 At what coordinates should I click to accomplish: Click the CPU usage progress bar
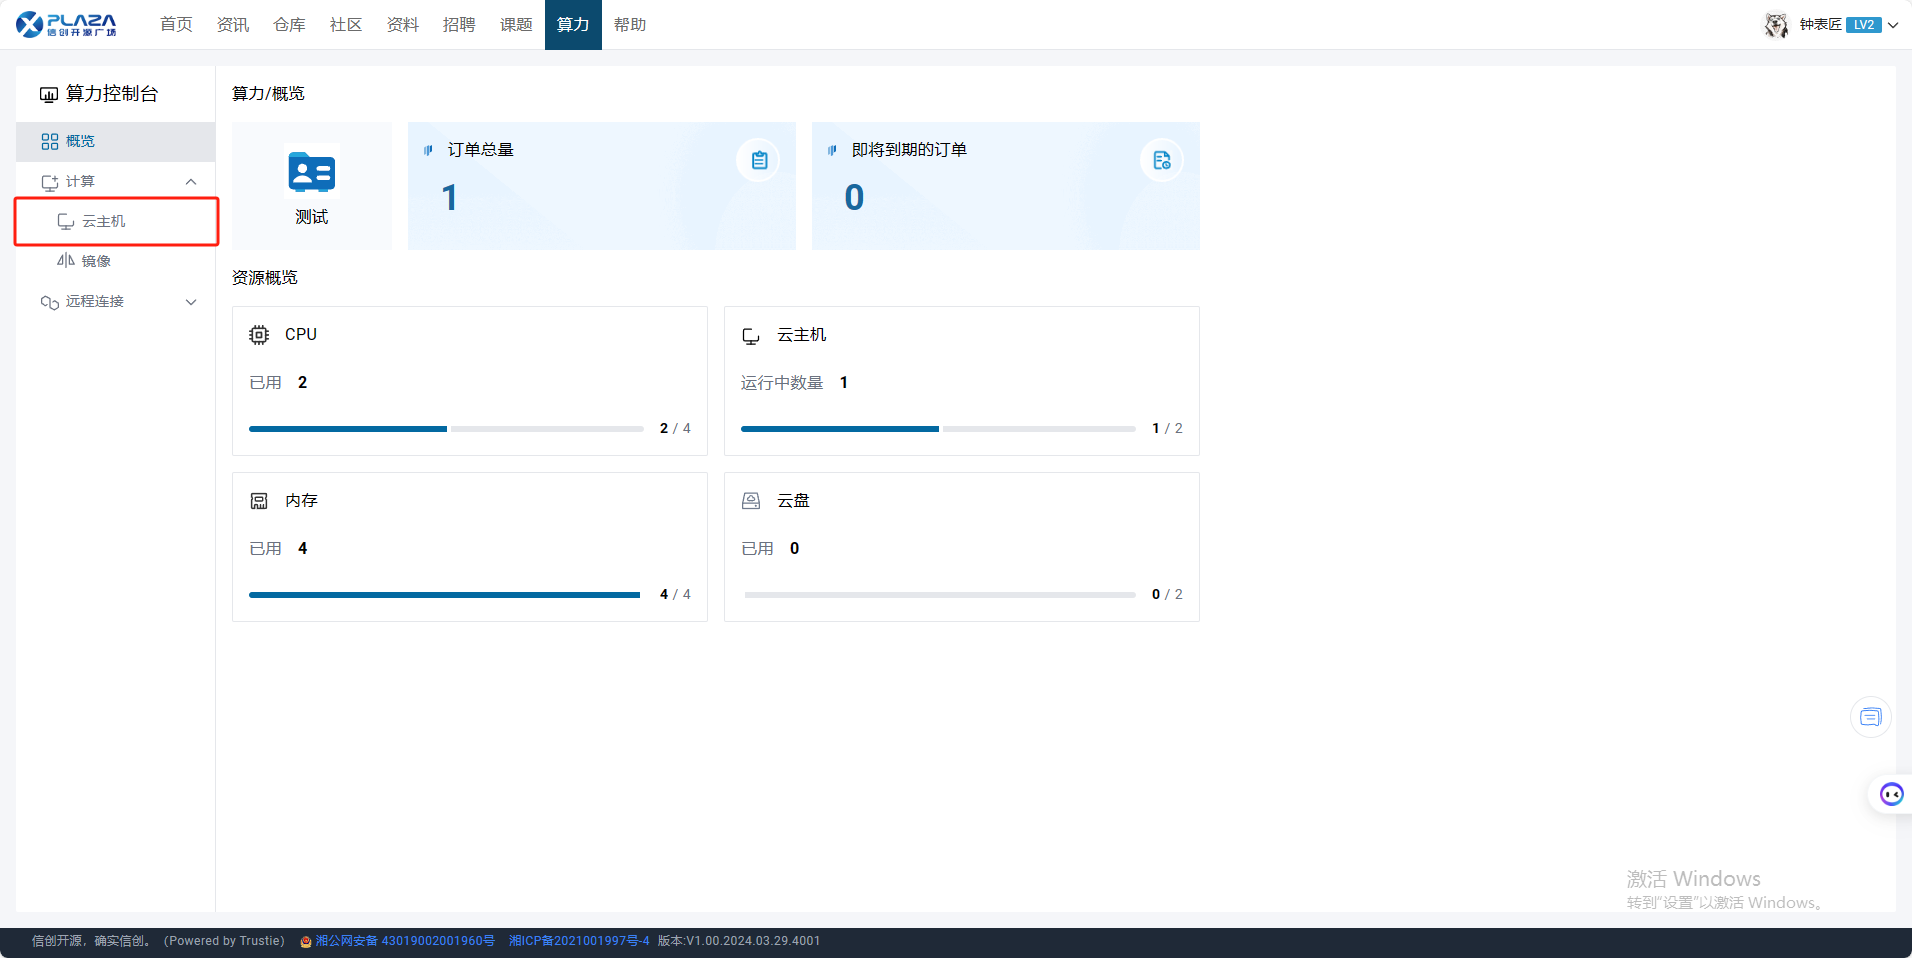pyautogui.click(x=446, y=429)
